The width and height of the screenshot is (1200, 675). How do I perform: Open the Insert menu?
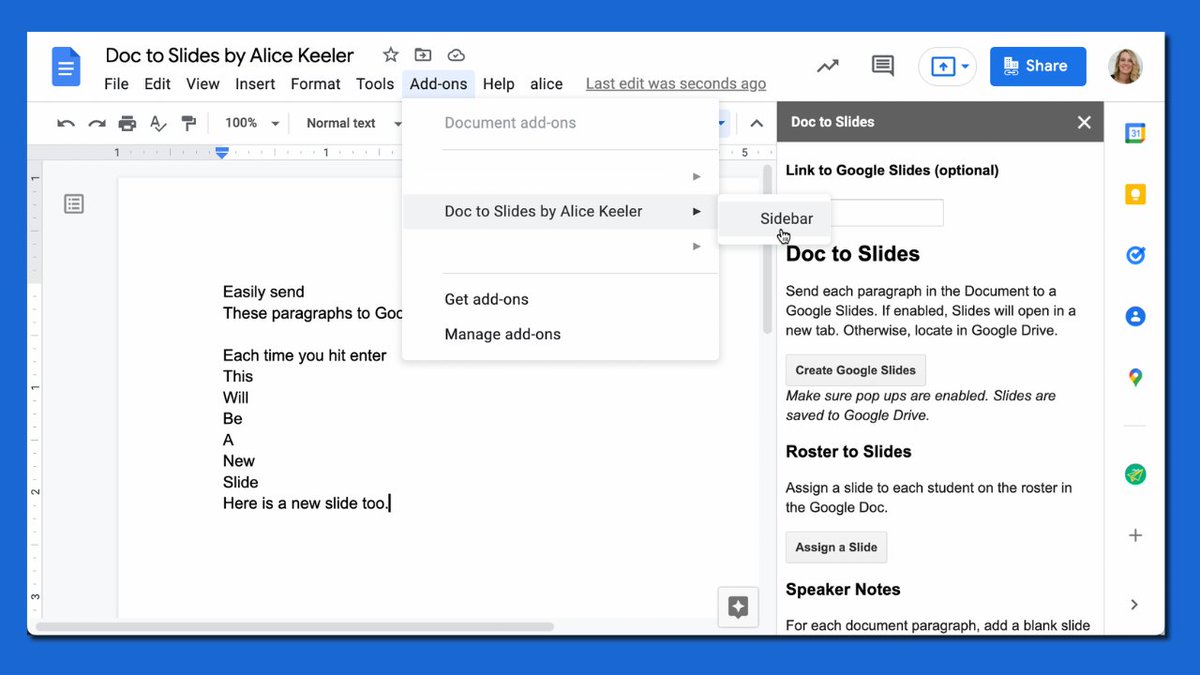[x=255, y=84]
